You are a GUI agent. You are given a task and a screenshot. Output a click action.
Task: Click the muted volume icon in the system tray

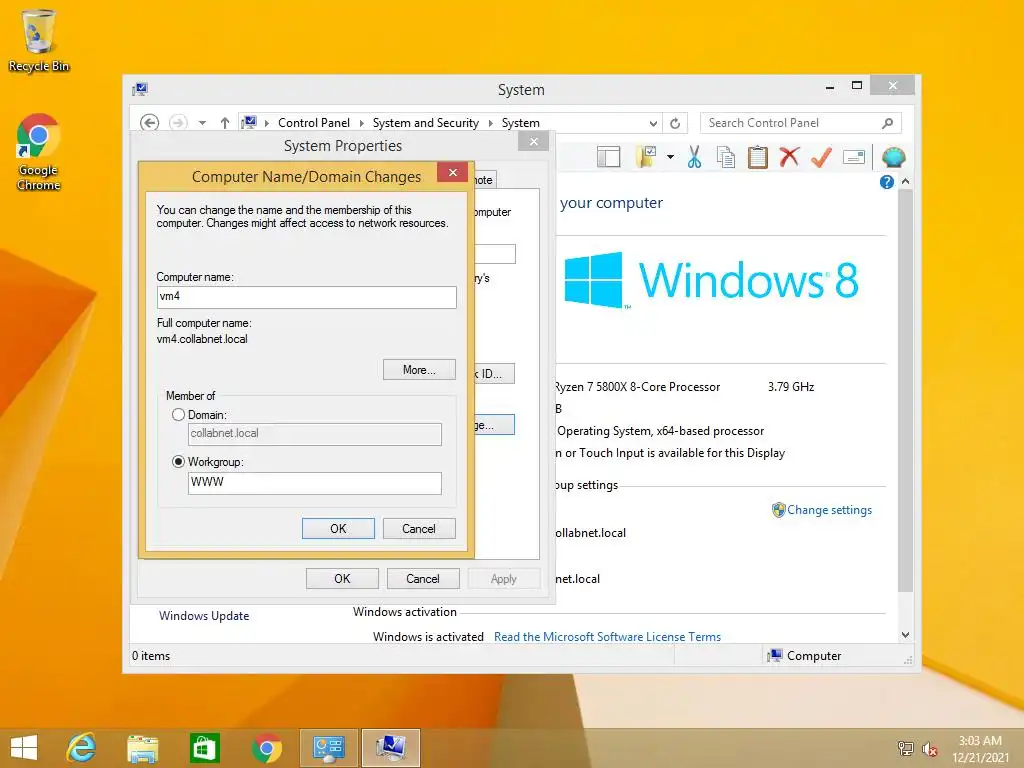[x=929, y=749]
